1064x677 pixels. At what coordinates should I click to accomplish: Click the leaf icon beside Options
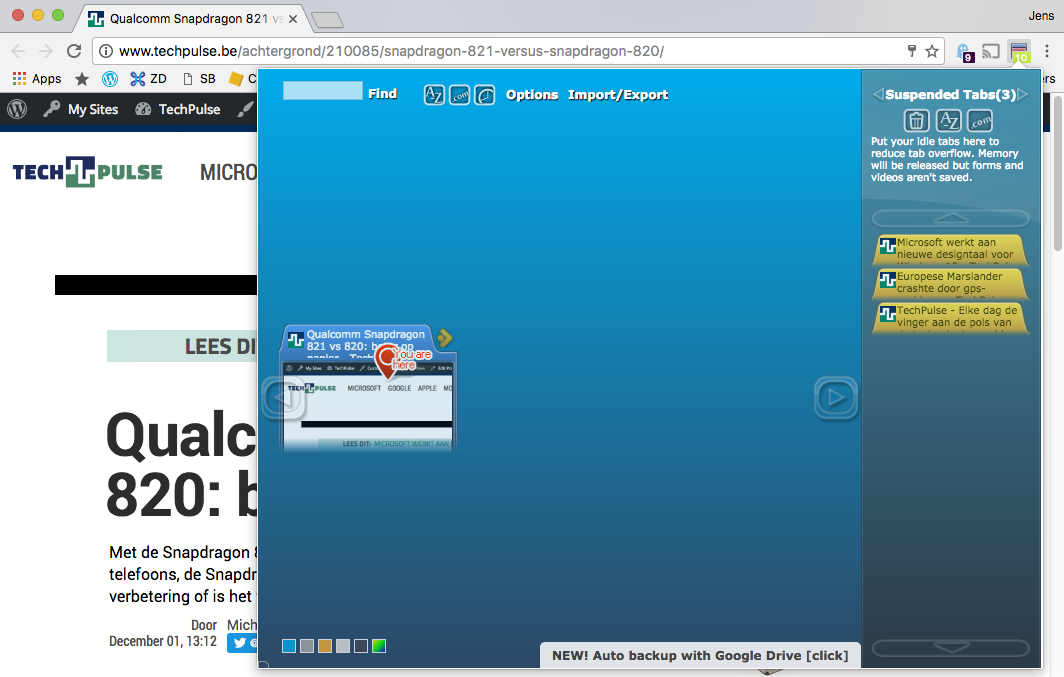tap(484, 95)
